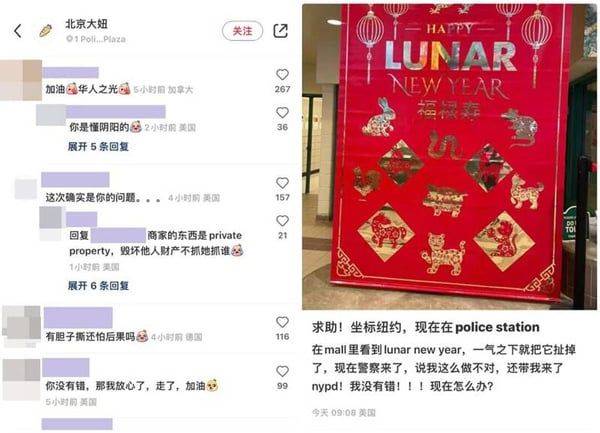This screenshot has height=433, width=600.
Task: Open the 1 Poli...Plaza location tag
Action: point(96,39)
